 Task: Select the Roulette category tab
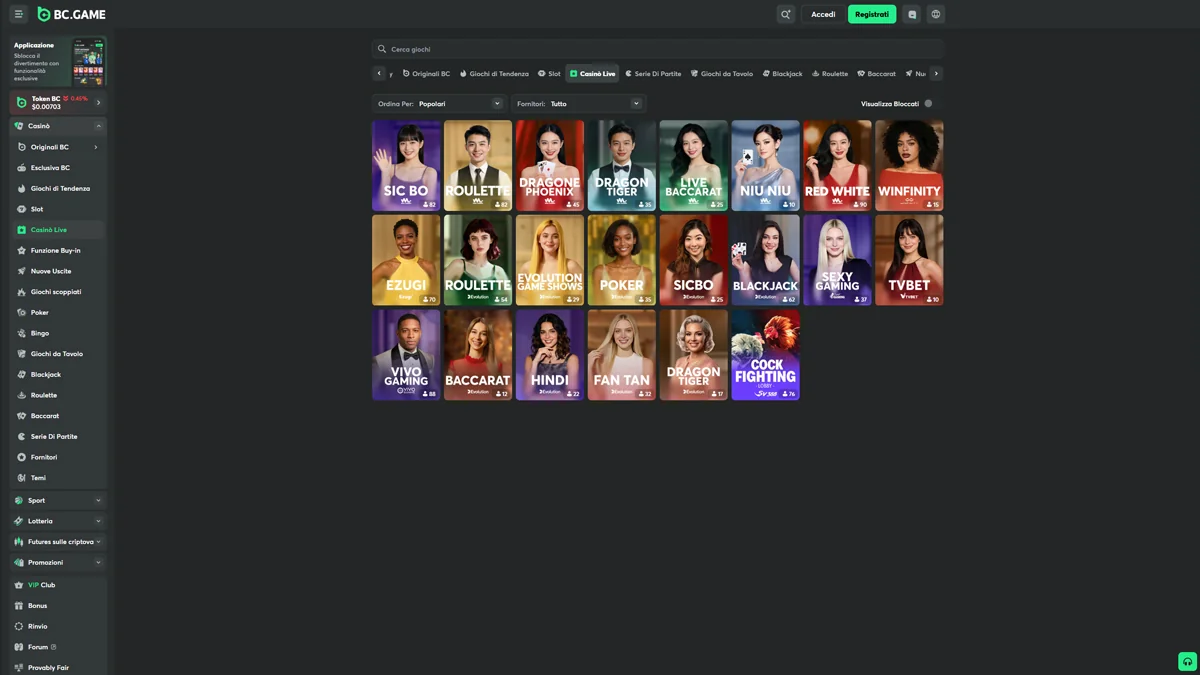(x=830, y=73)
